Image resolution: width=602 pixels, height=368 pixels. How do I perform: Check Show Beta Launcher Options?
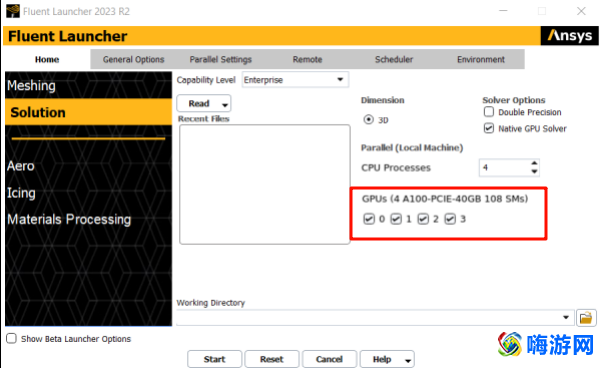[12, 338]
